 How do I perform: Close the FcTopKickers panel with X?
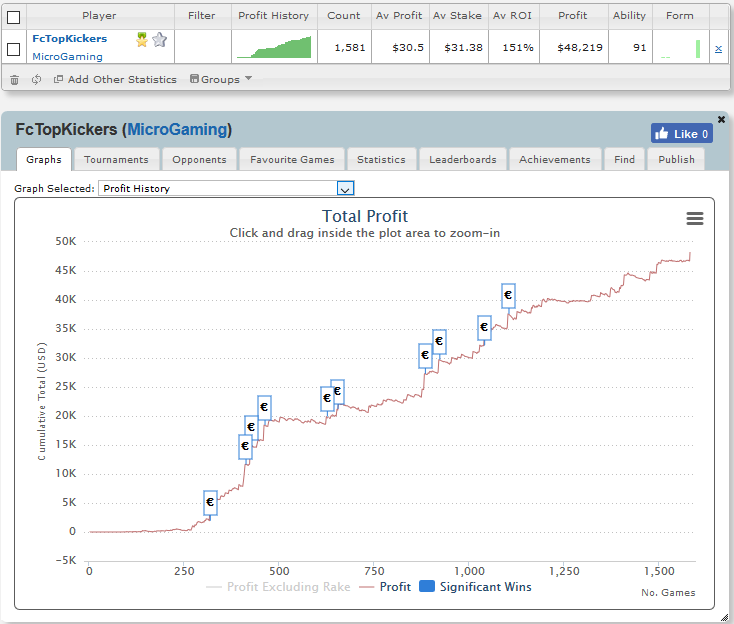click(721, 119)
